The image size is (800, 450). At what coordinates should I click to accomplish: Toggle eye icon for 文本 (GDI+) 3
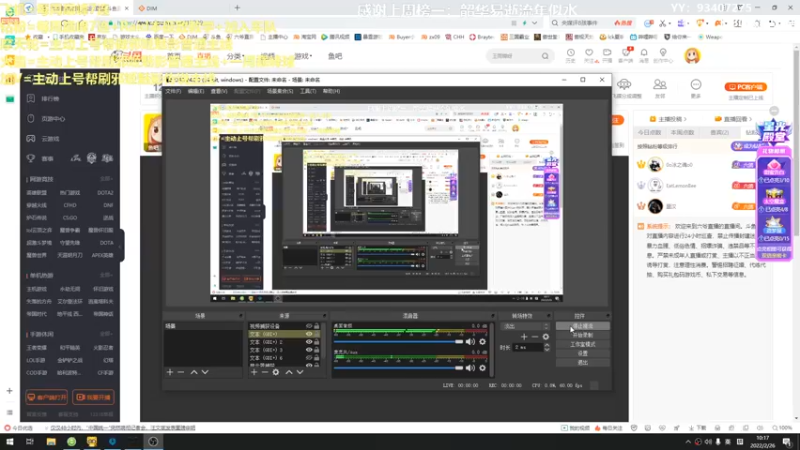coord(309,350)
